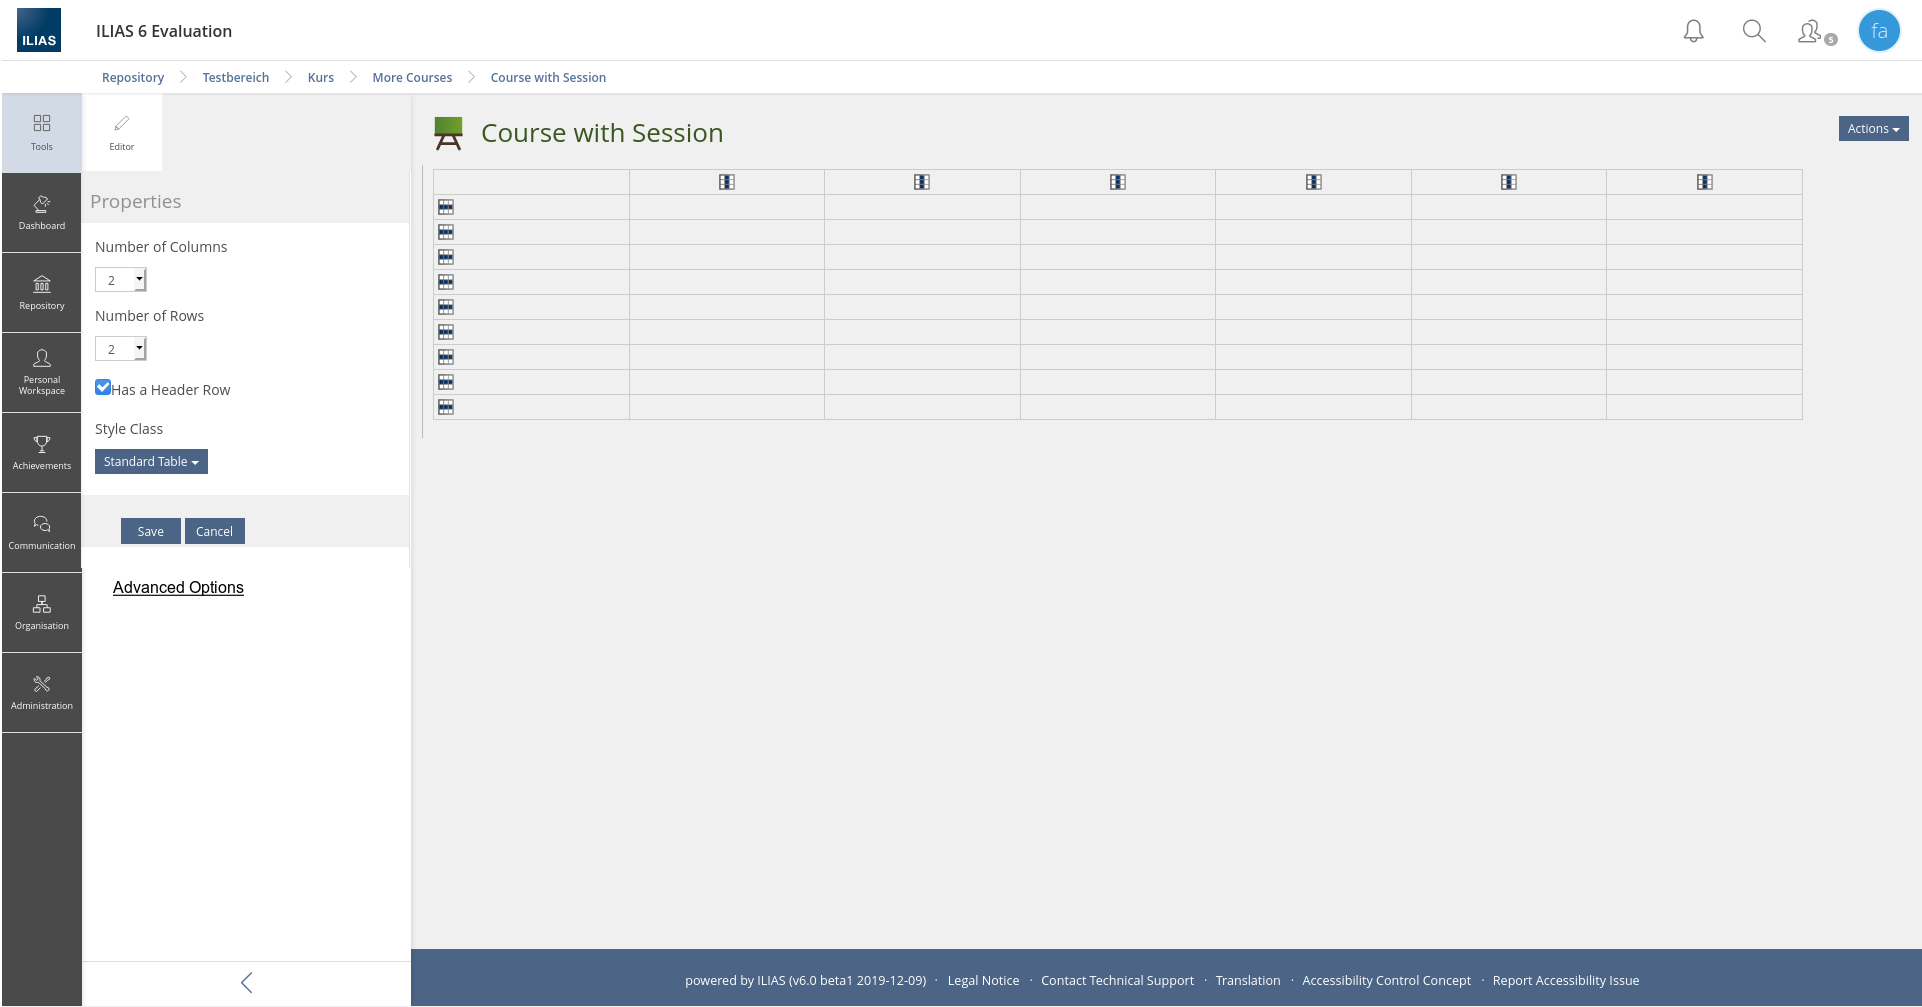Click the fifth column handle icon

[1509, 182]
